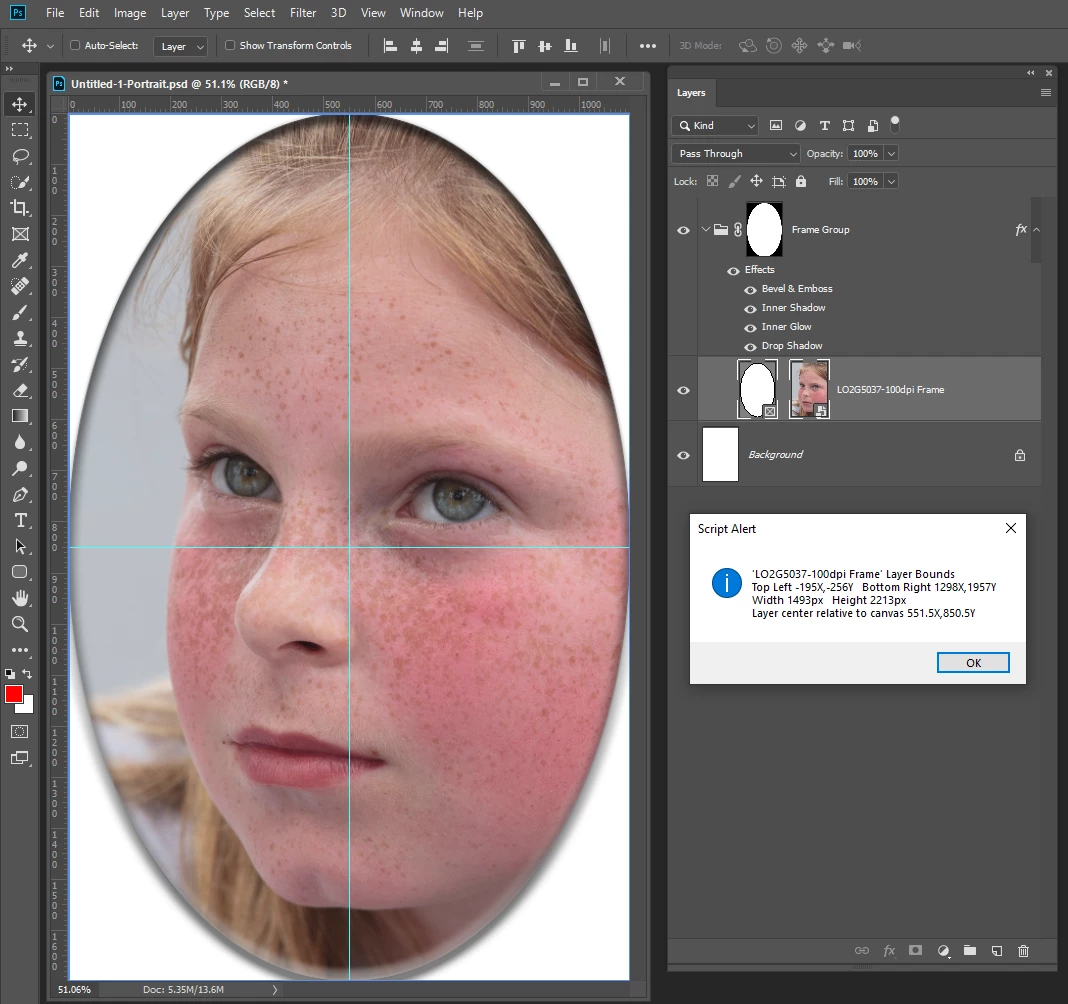Click the red foreground color swatch
Image resolution: width=1068 pixels, height=1004 pixels.
tap(13, 694)
